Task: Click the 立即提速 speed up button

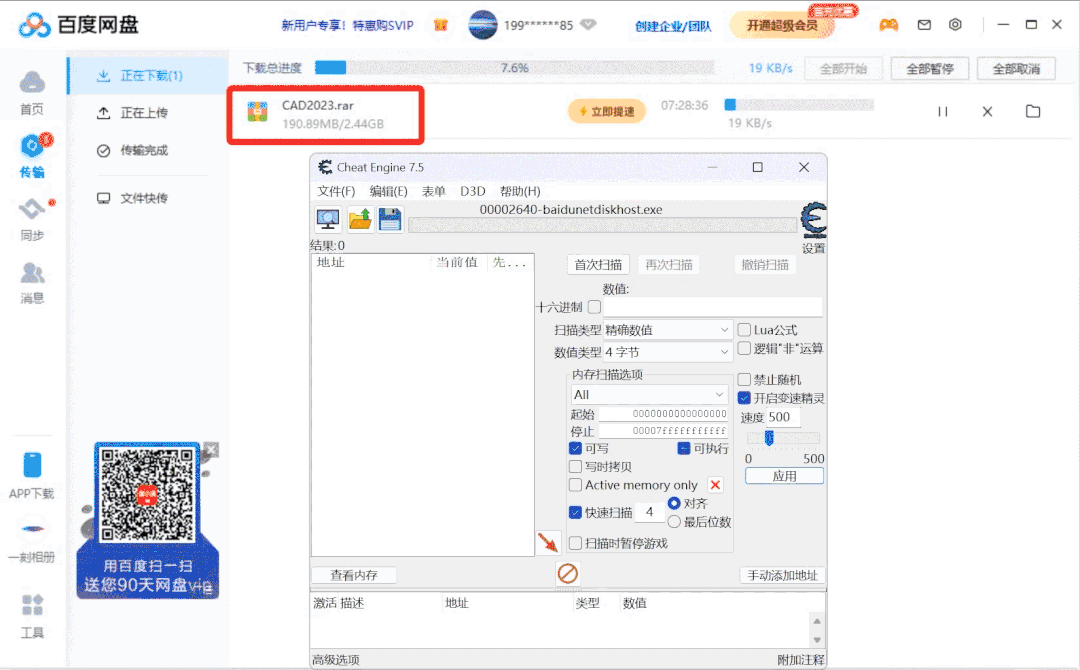Action: [x=606, y=111]
